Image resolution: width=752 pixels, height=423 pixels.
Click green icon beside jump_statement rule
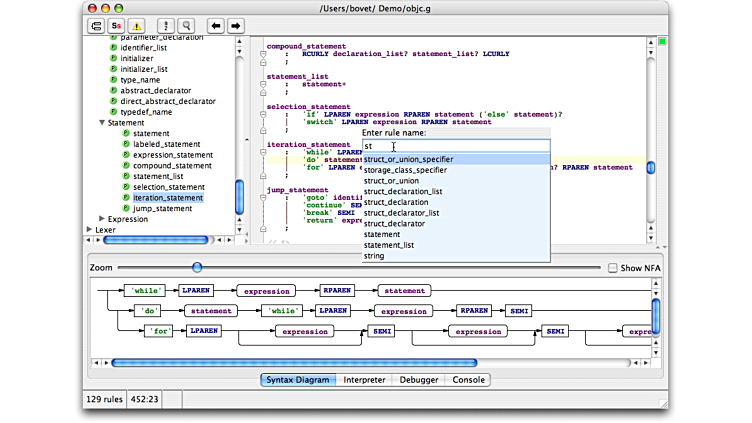pyautogui.click(x=126, y=209)
